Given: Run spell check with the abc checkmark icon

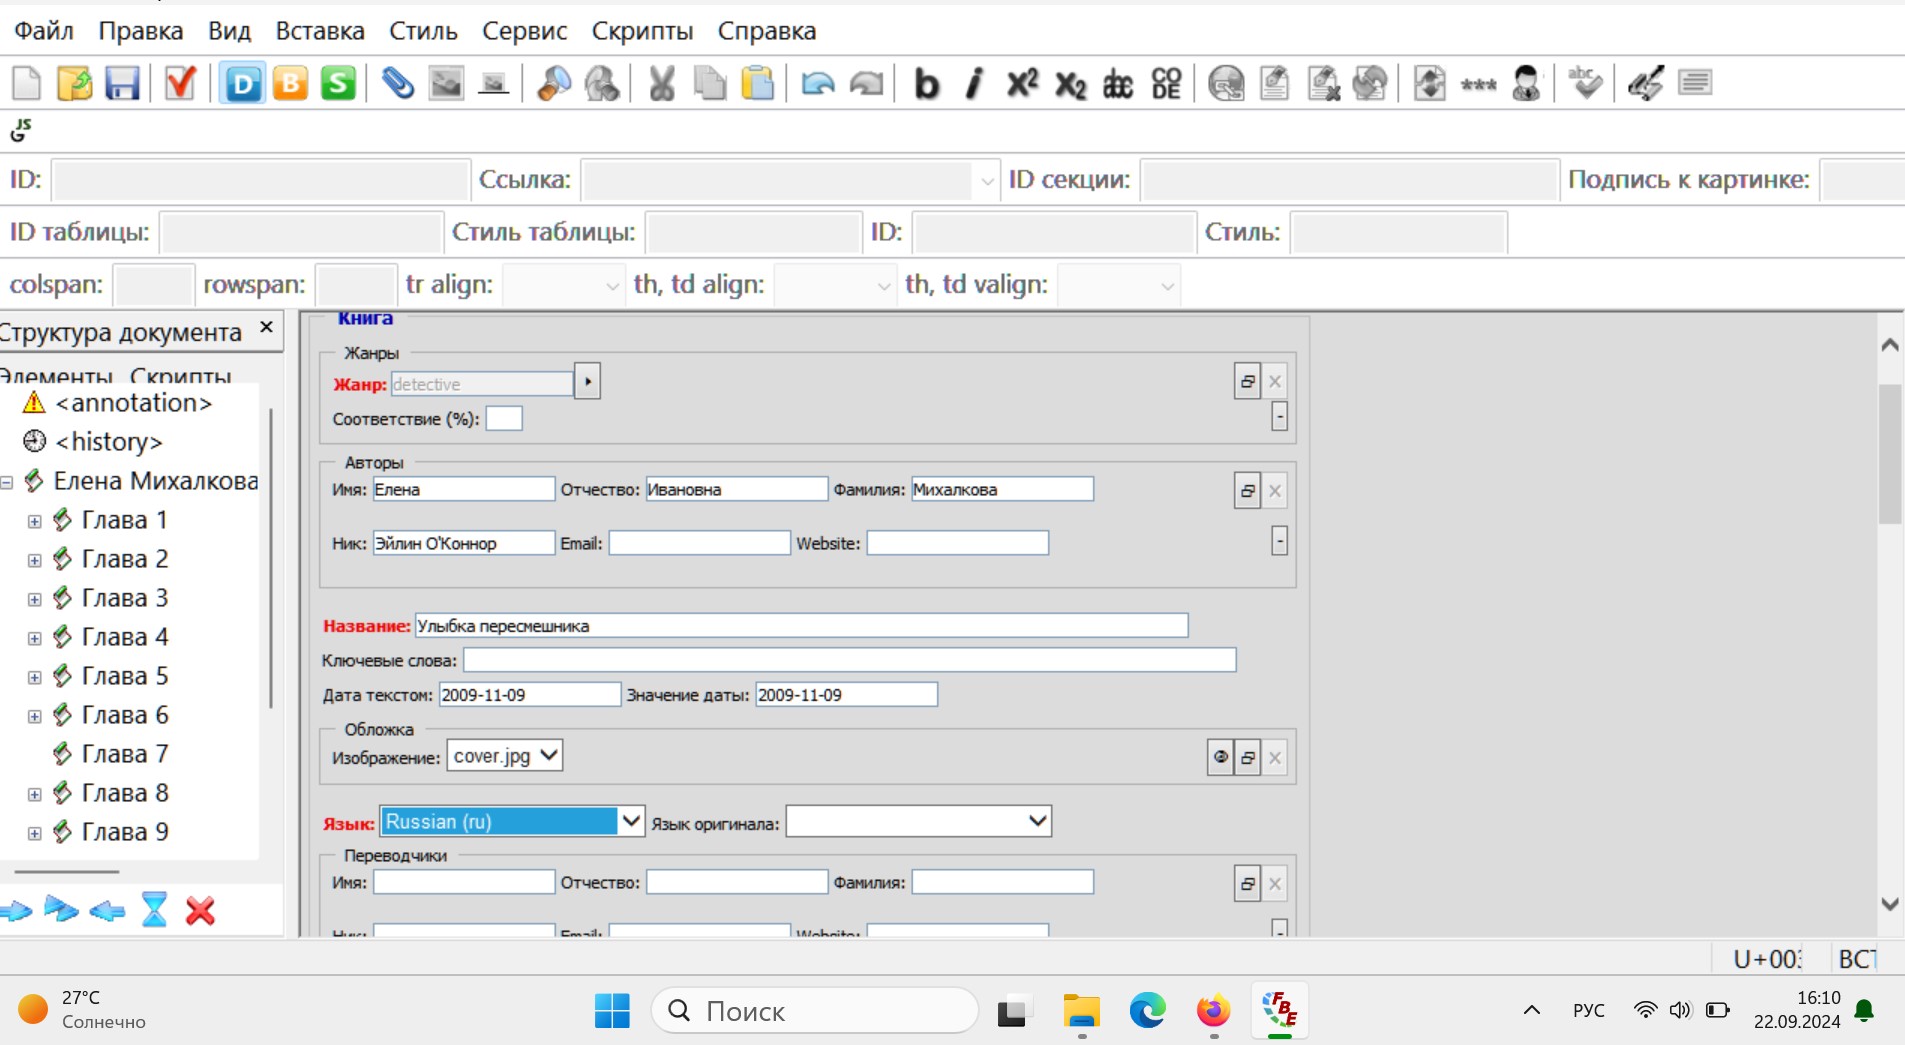Looking at the screenshot, I should (1585, 83).
